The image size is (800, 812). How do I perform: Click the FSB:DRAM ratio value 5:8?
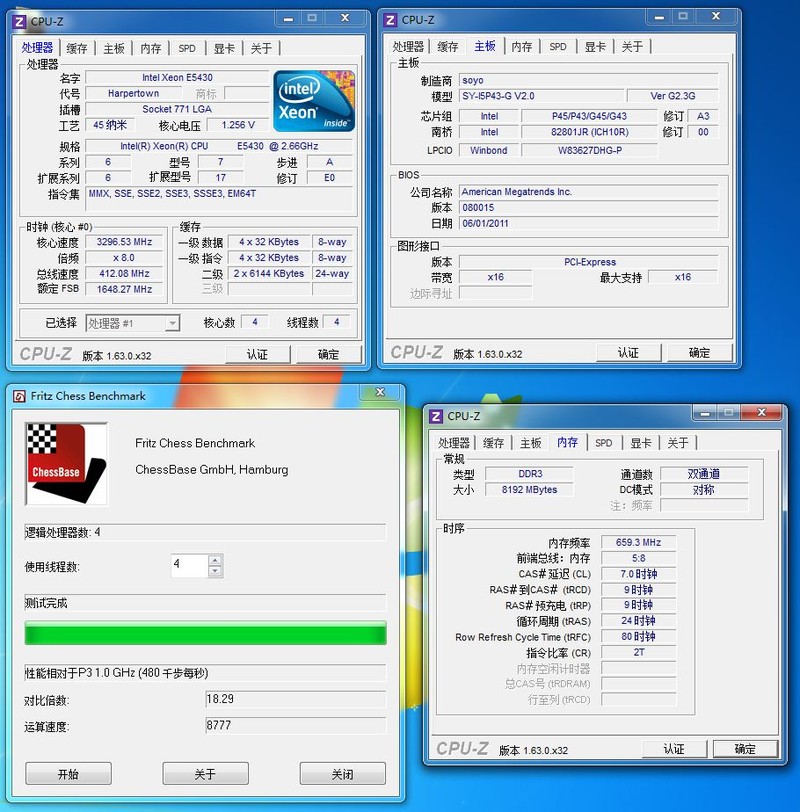tap(638, 558)
